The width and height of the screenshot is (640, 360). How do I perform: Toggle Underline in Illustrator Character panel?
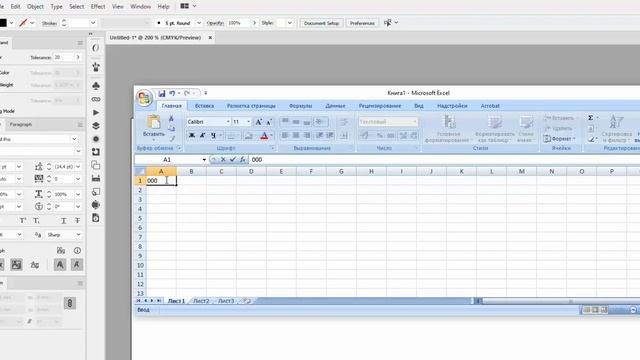pos(64,221)
